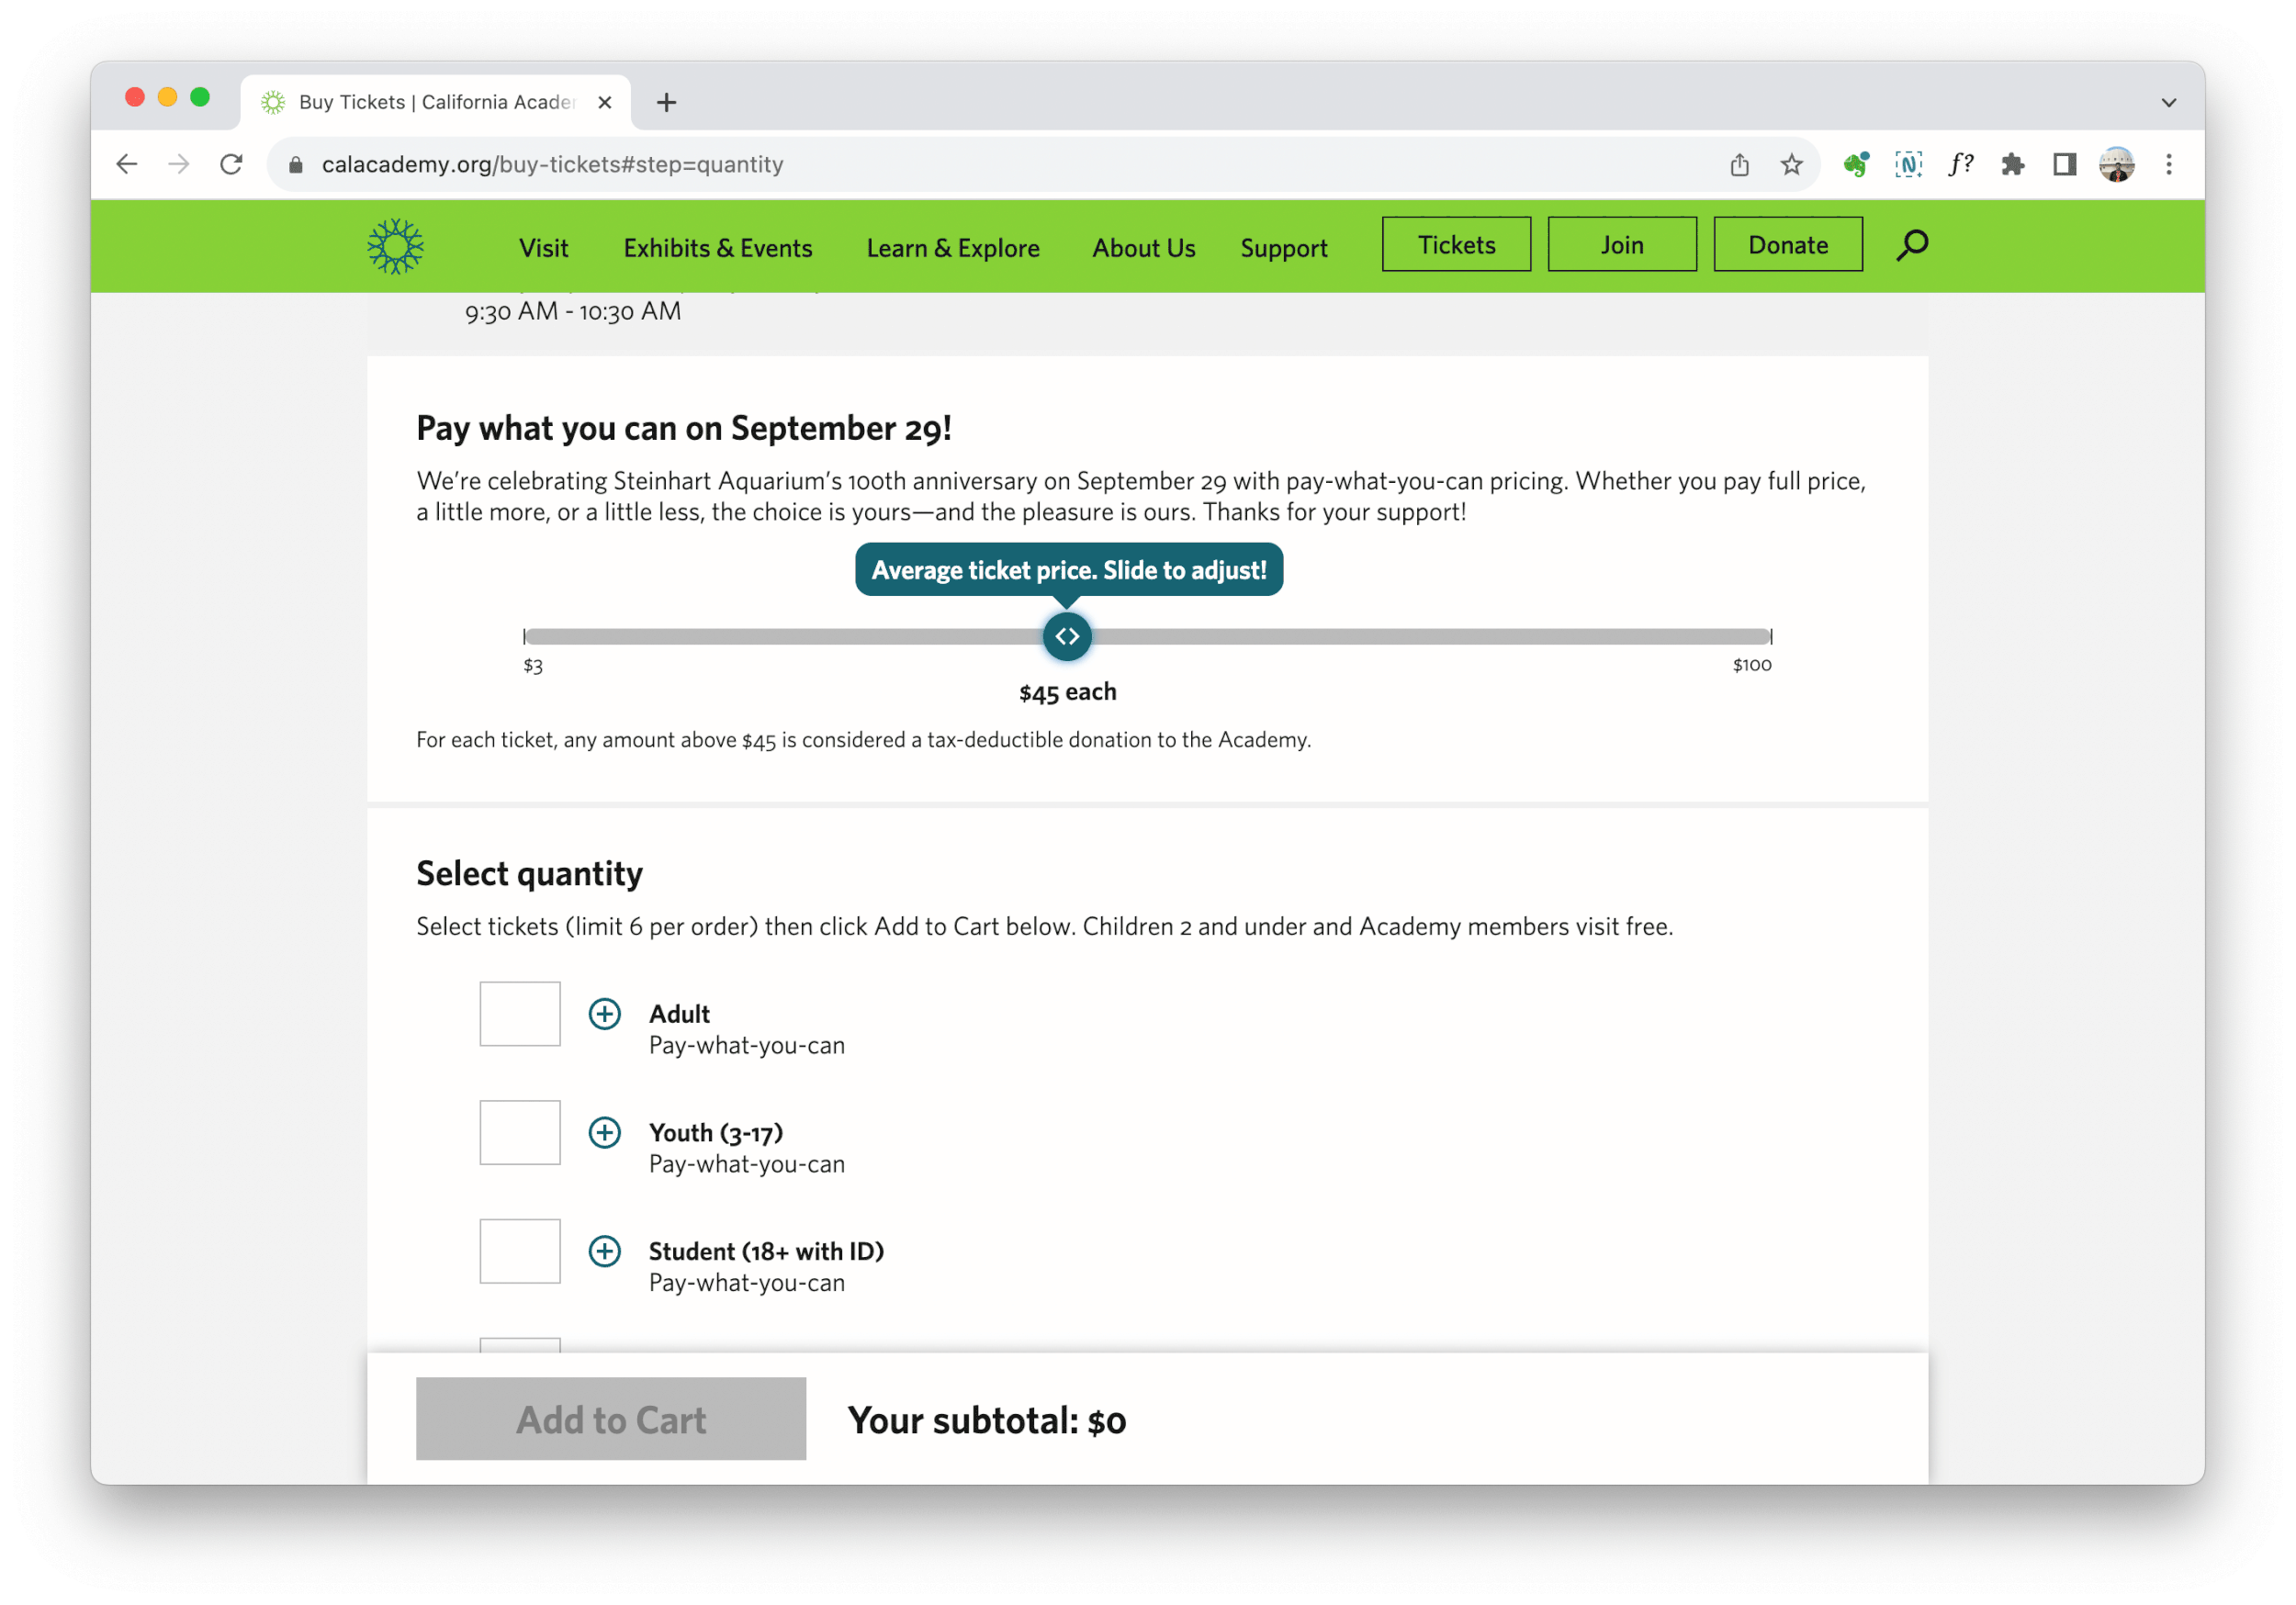The width and height of the screenshot is (2296, 1605).
Task: Increase Adult ticket quantity with plus
Action: [604, 1013]
